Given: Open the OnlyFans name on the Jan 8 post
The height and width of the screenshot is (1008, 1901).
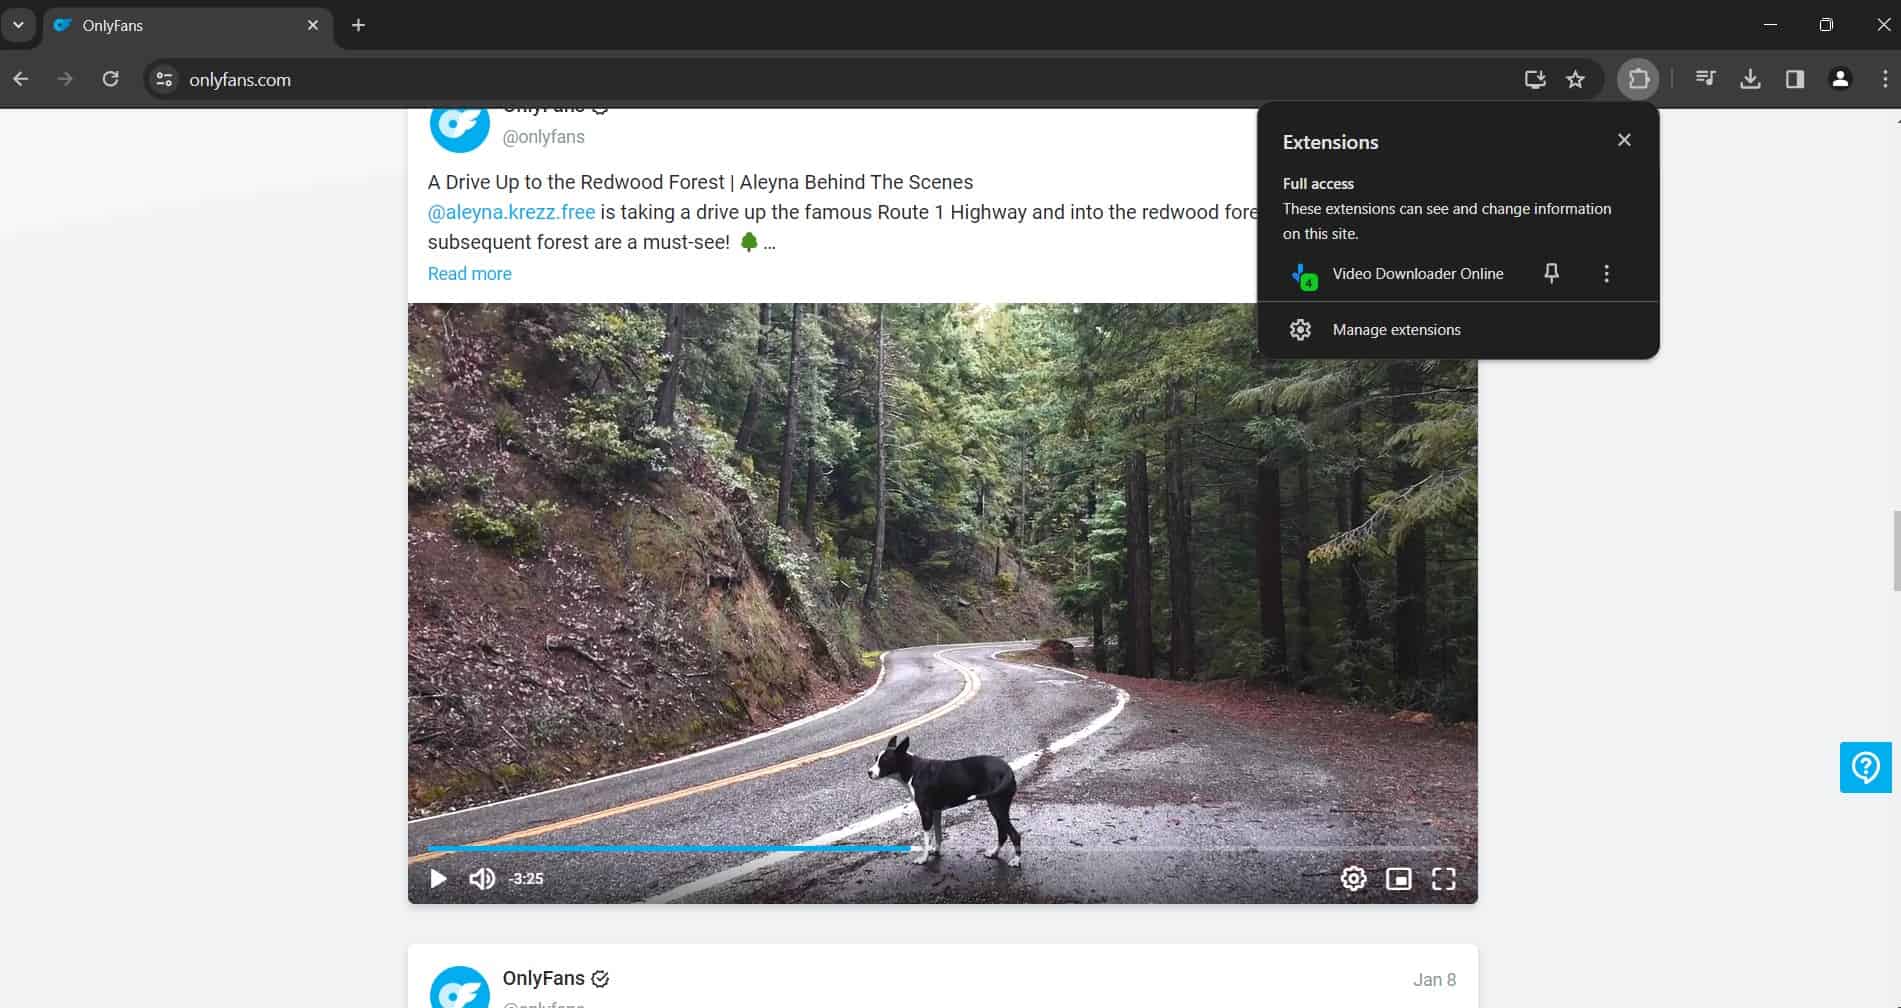Looking at the screenshot, I should tap(543, 978).
